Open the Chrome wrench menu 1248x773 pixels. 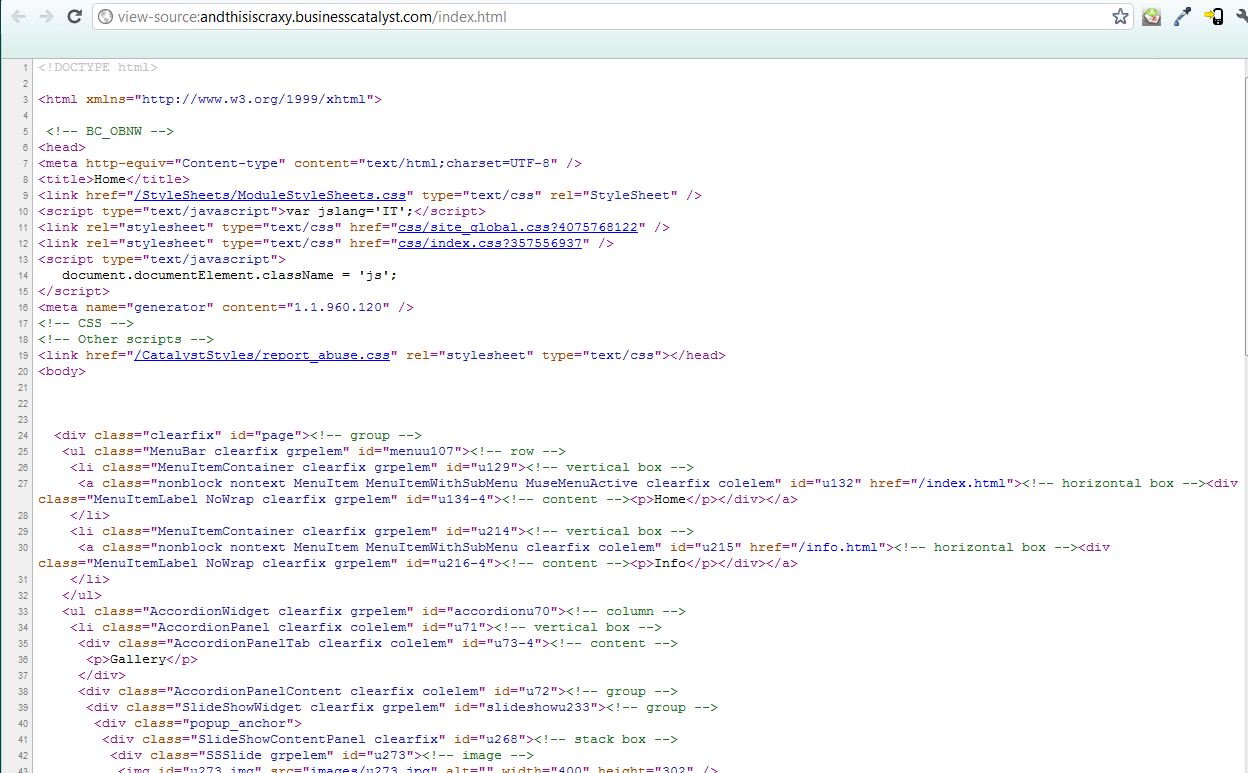pos(1241,16)
